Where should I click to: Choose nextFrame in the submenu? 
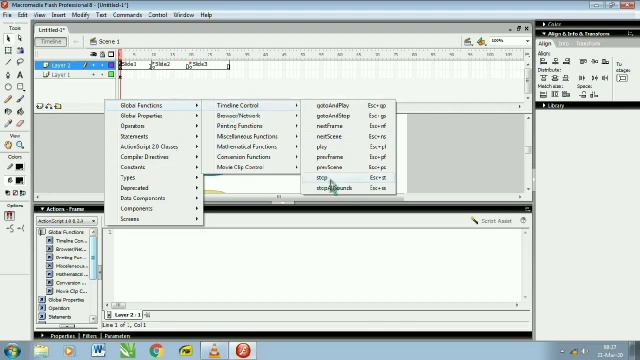pos(349,126)
